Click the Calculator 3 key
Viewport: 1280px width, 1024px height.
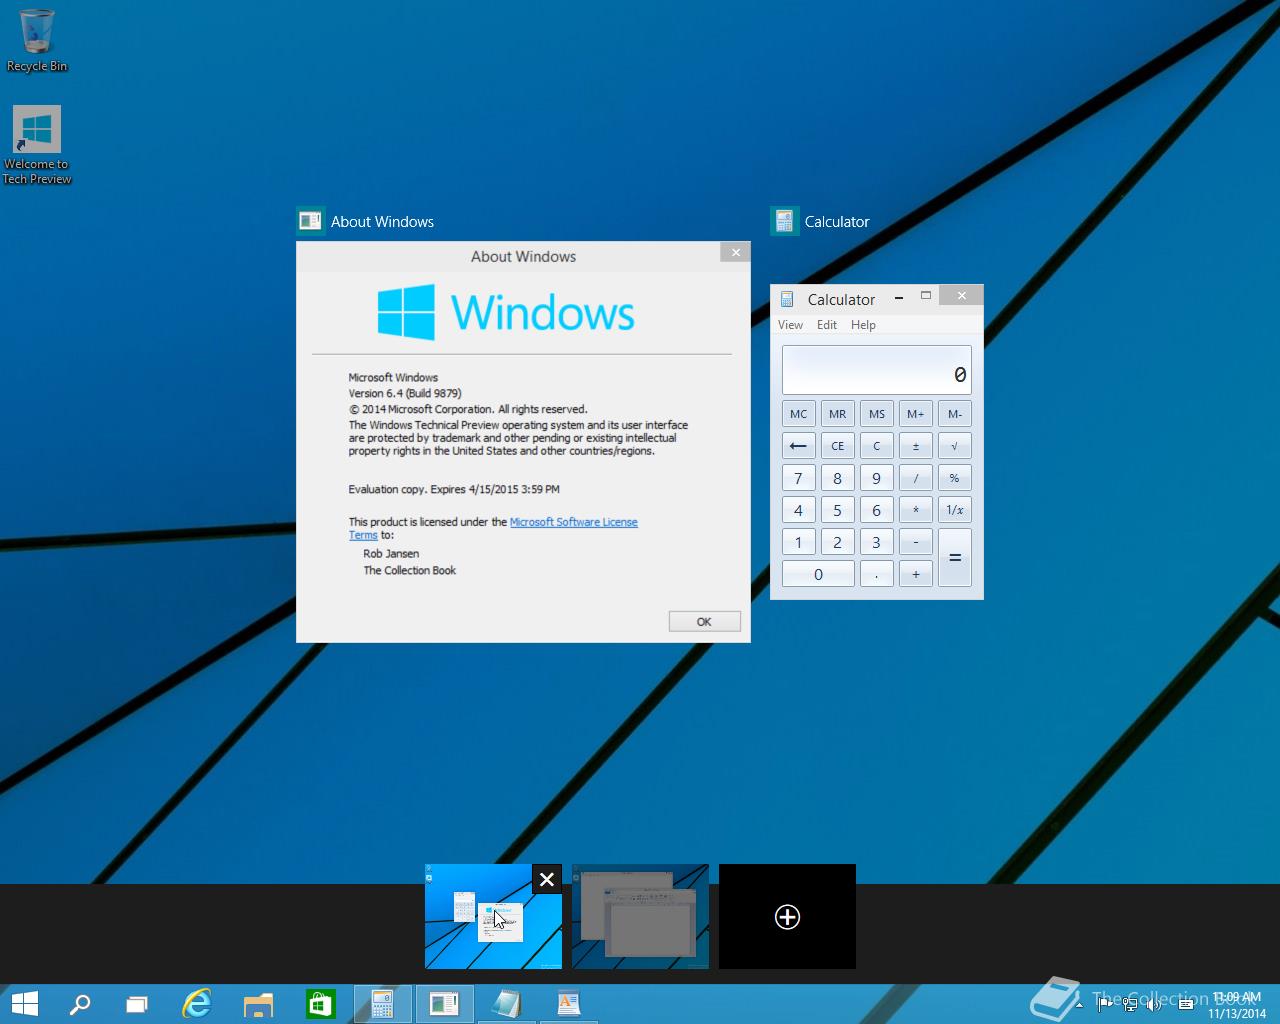point(877,542)
